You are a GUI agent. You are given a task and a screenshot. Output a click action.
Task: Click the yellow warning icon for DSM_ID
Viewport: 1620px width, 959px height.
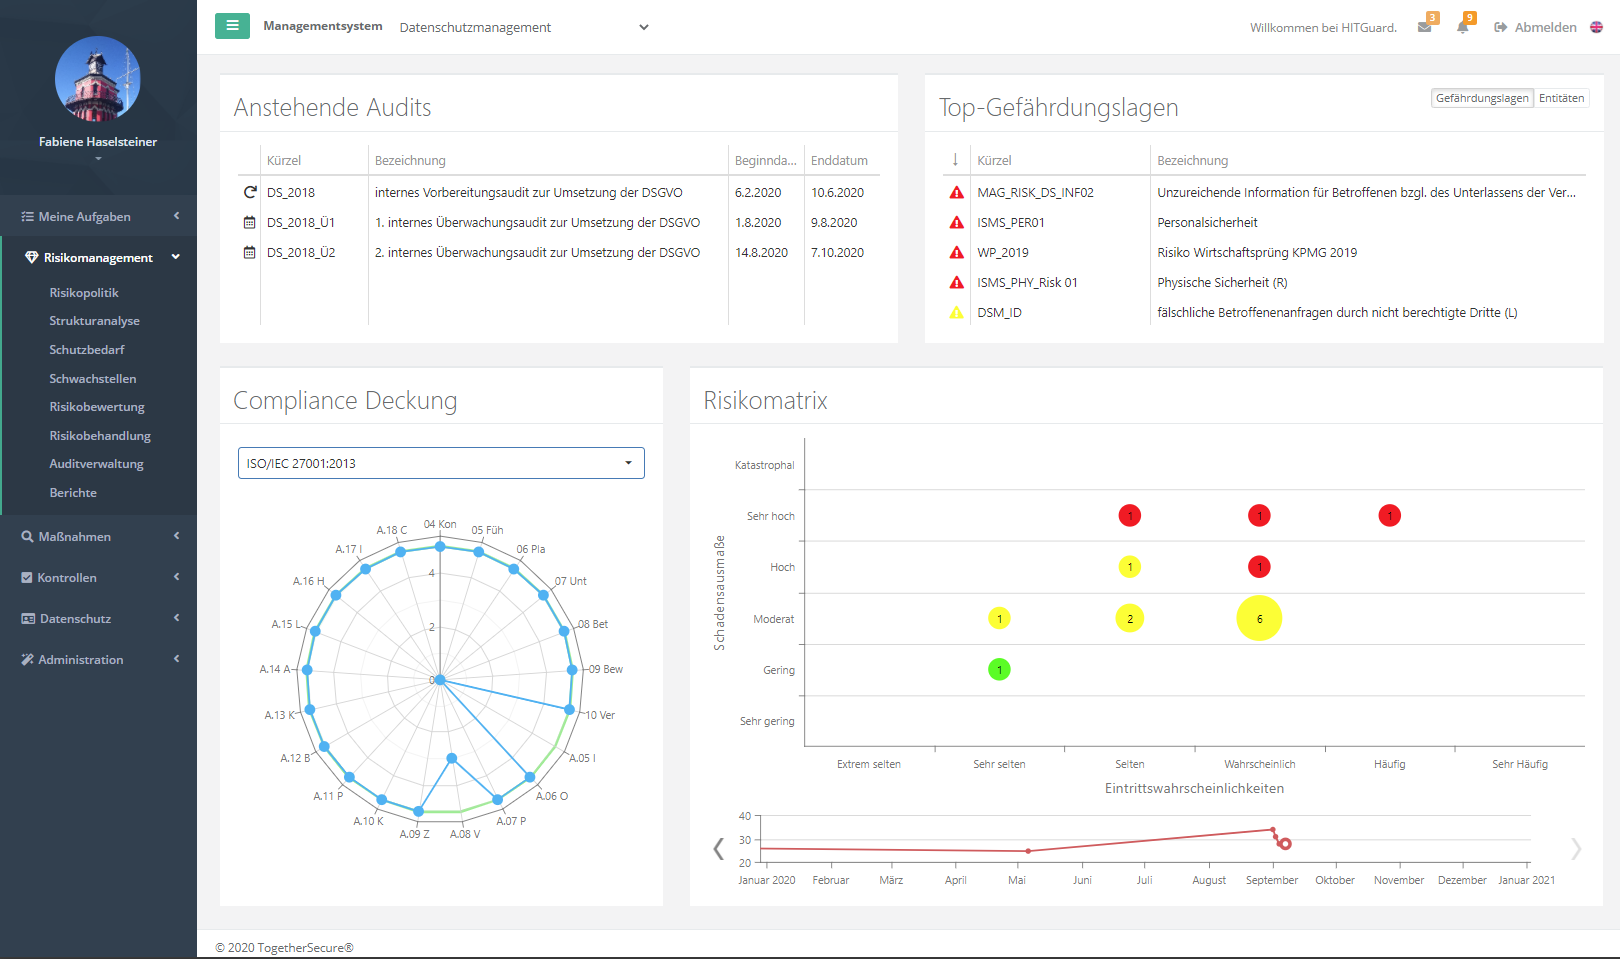(x=956, y=312)
